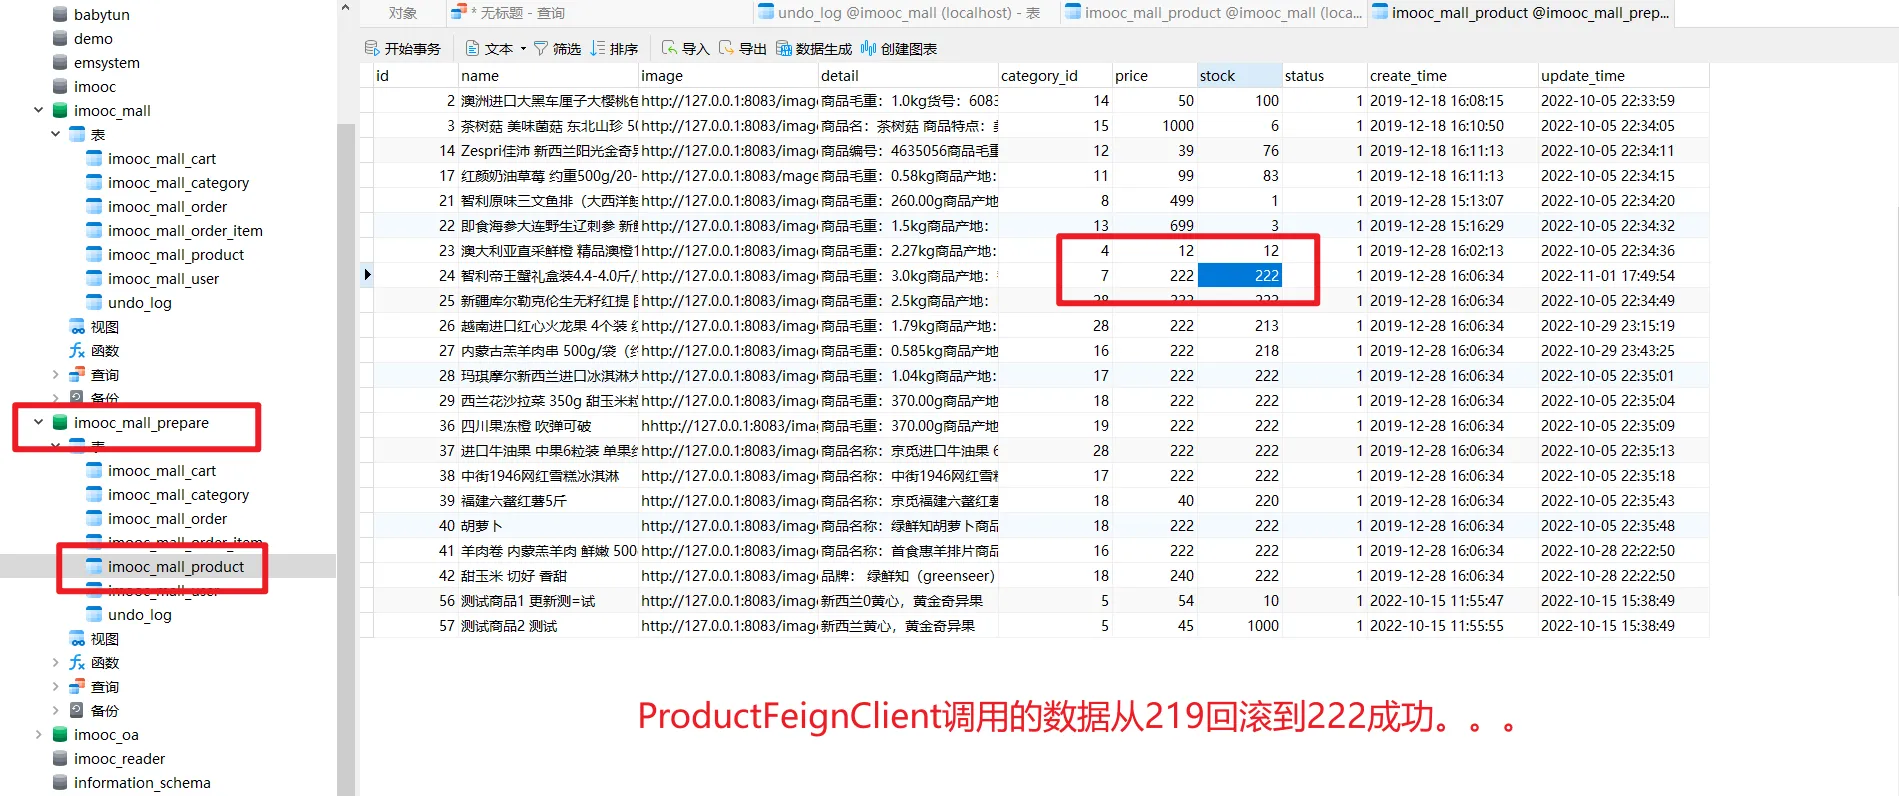Screen dimensions: 1899x796
Task: Click the 导入 import icon
Action: pos(670,48)
